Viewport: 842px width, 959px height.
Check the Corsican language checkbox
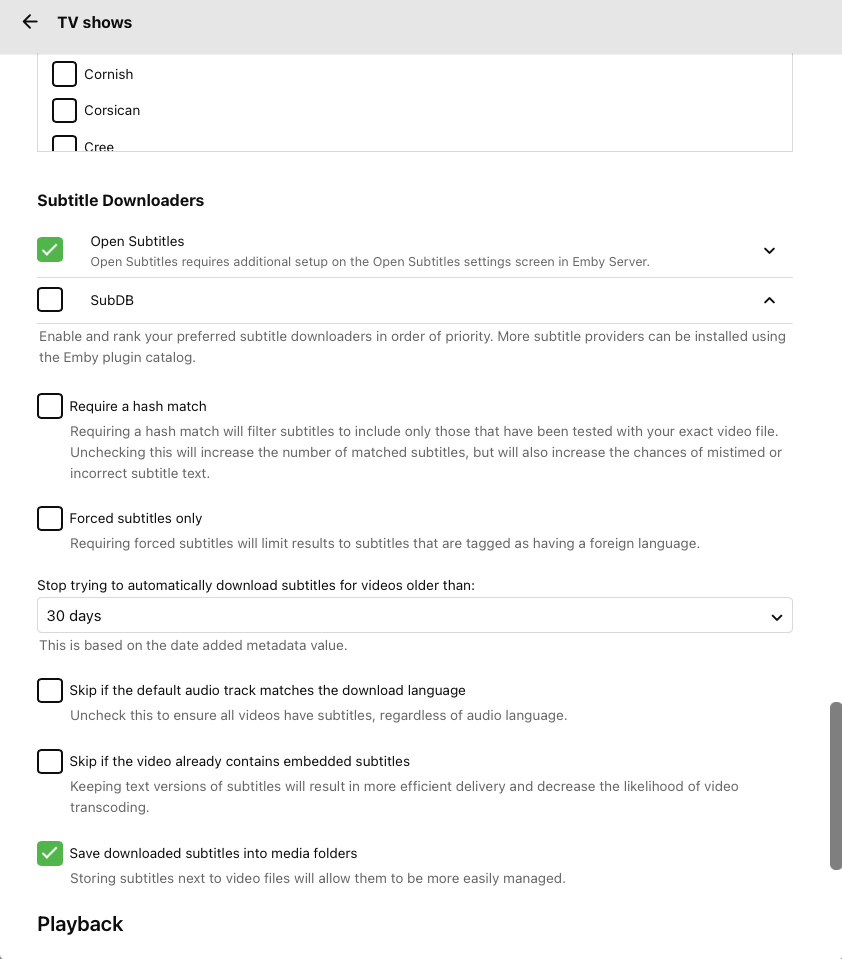click(x=64, y=110)
